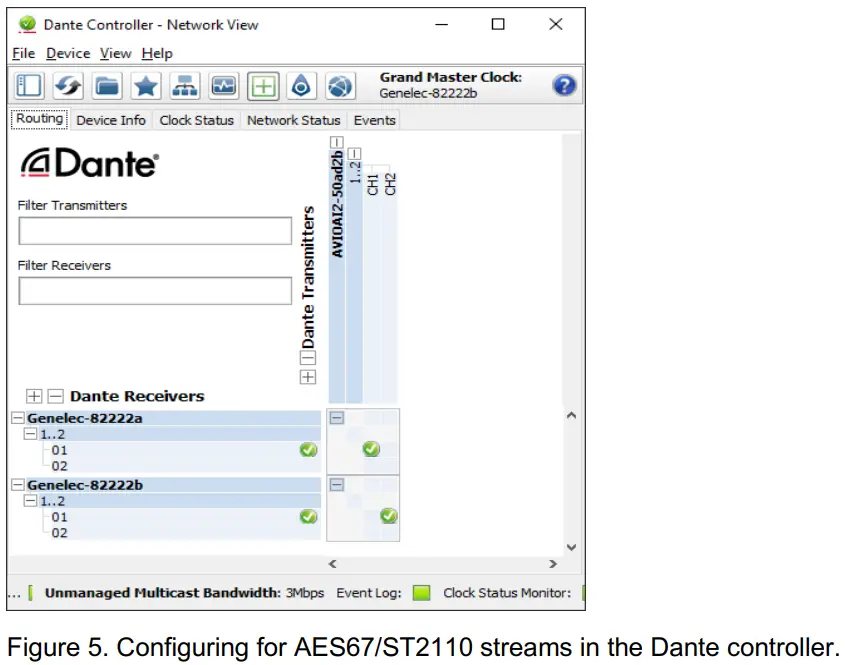Click the channel groups view toolbar icon

pyautogui.click(x=29, y=86)
